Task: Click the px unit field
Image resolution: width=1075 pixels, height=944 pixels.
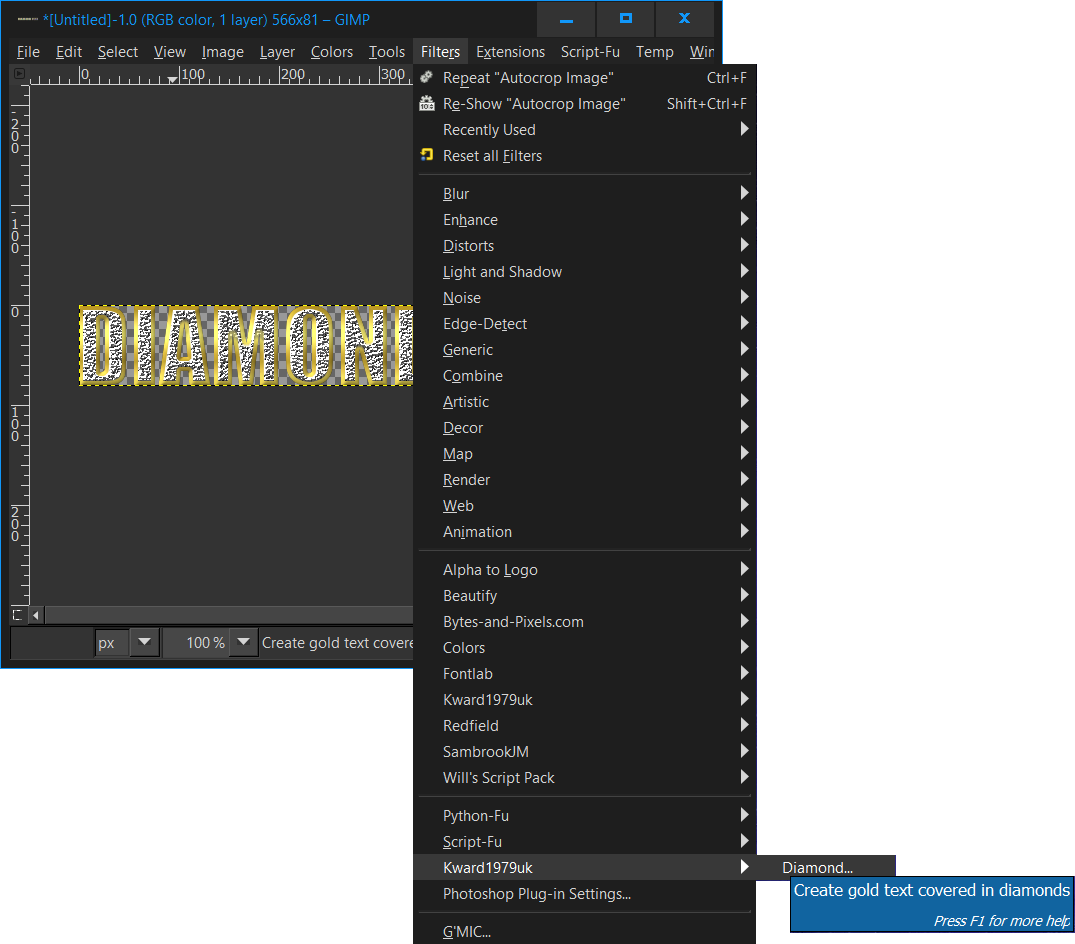Action: click(112, 642)
